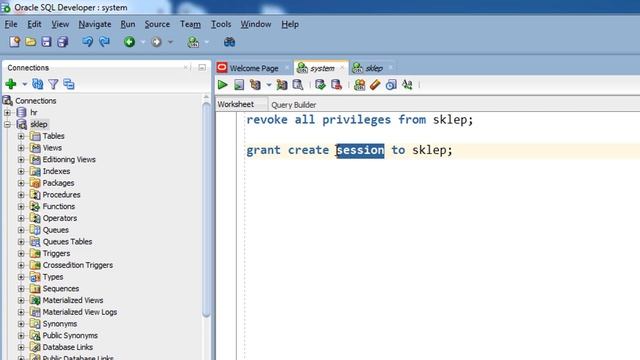Screen dimensions: 640x360
Task: Open the SQL Worksheet icon in main toolbar
Action: coord(193,42)
